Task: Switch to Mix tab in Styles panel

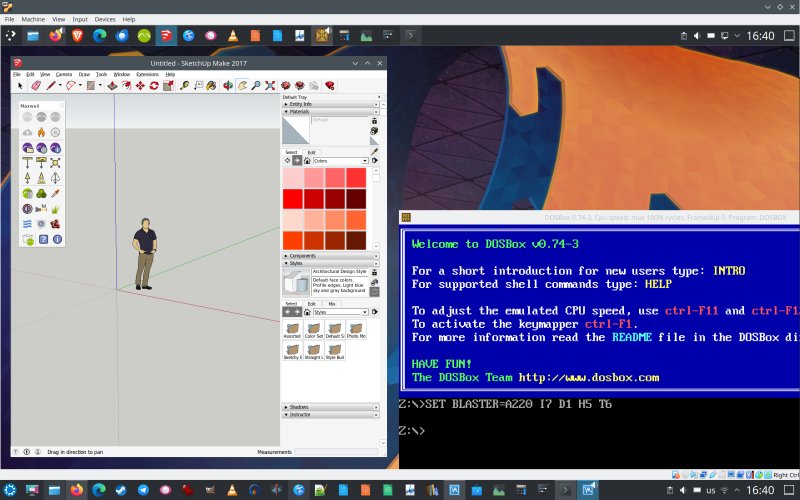Action: click(332, 304)
